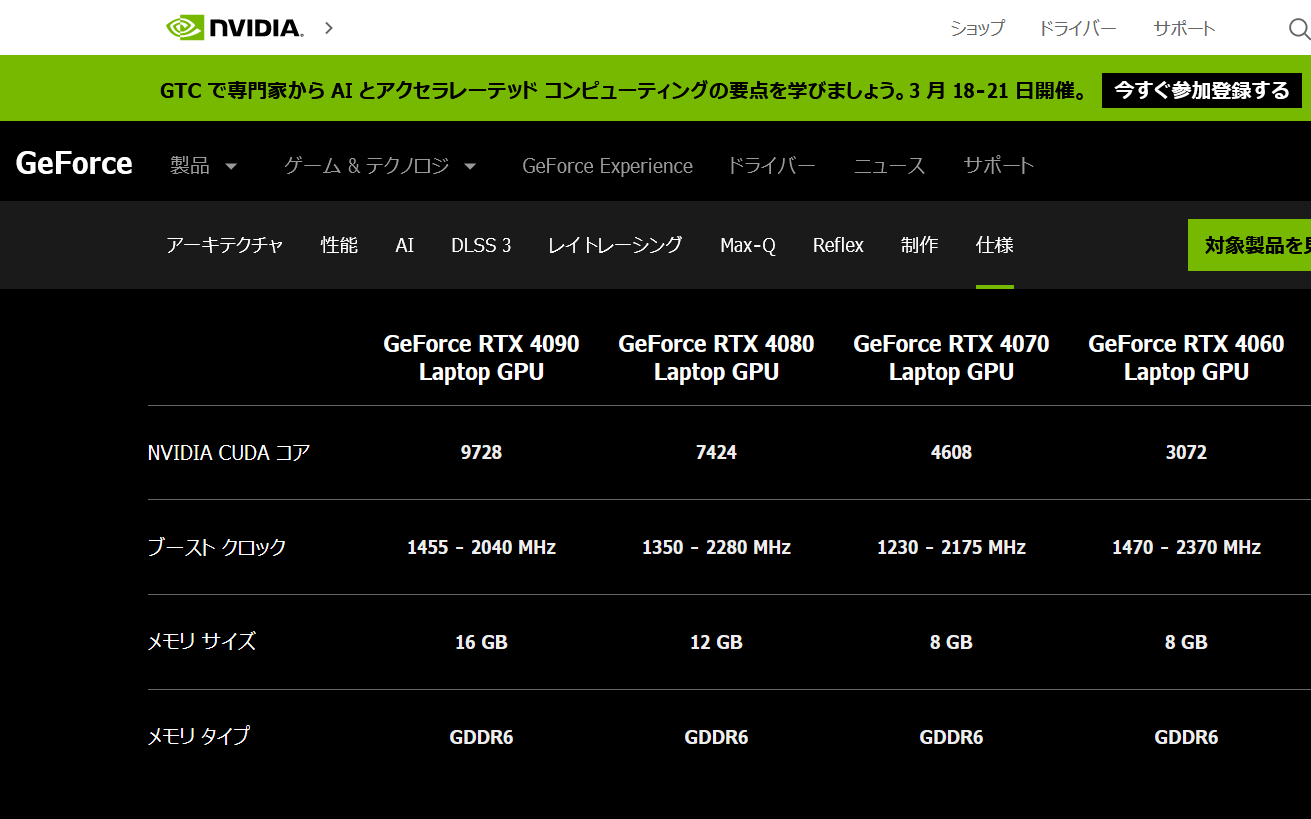Click the NVIDIA logo

coord(234,27)
